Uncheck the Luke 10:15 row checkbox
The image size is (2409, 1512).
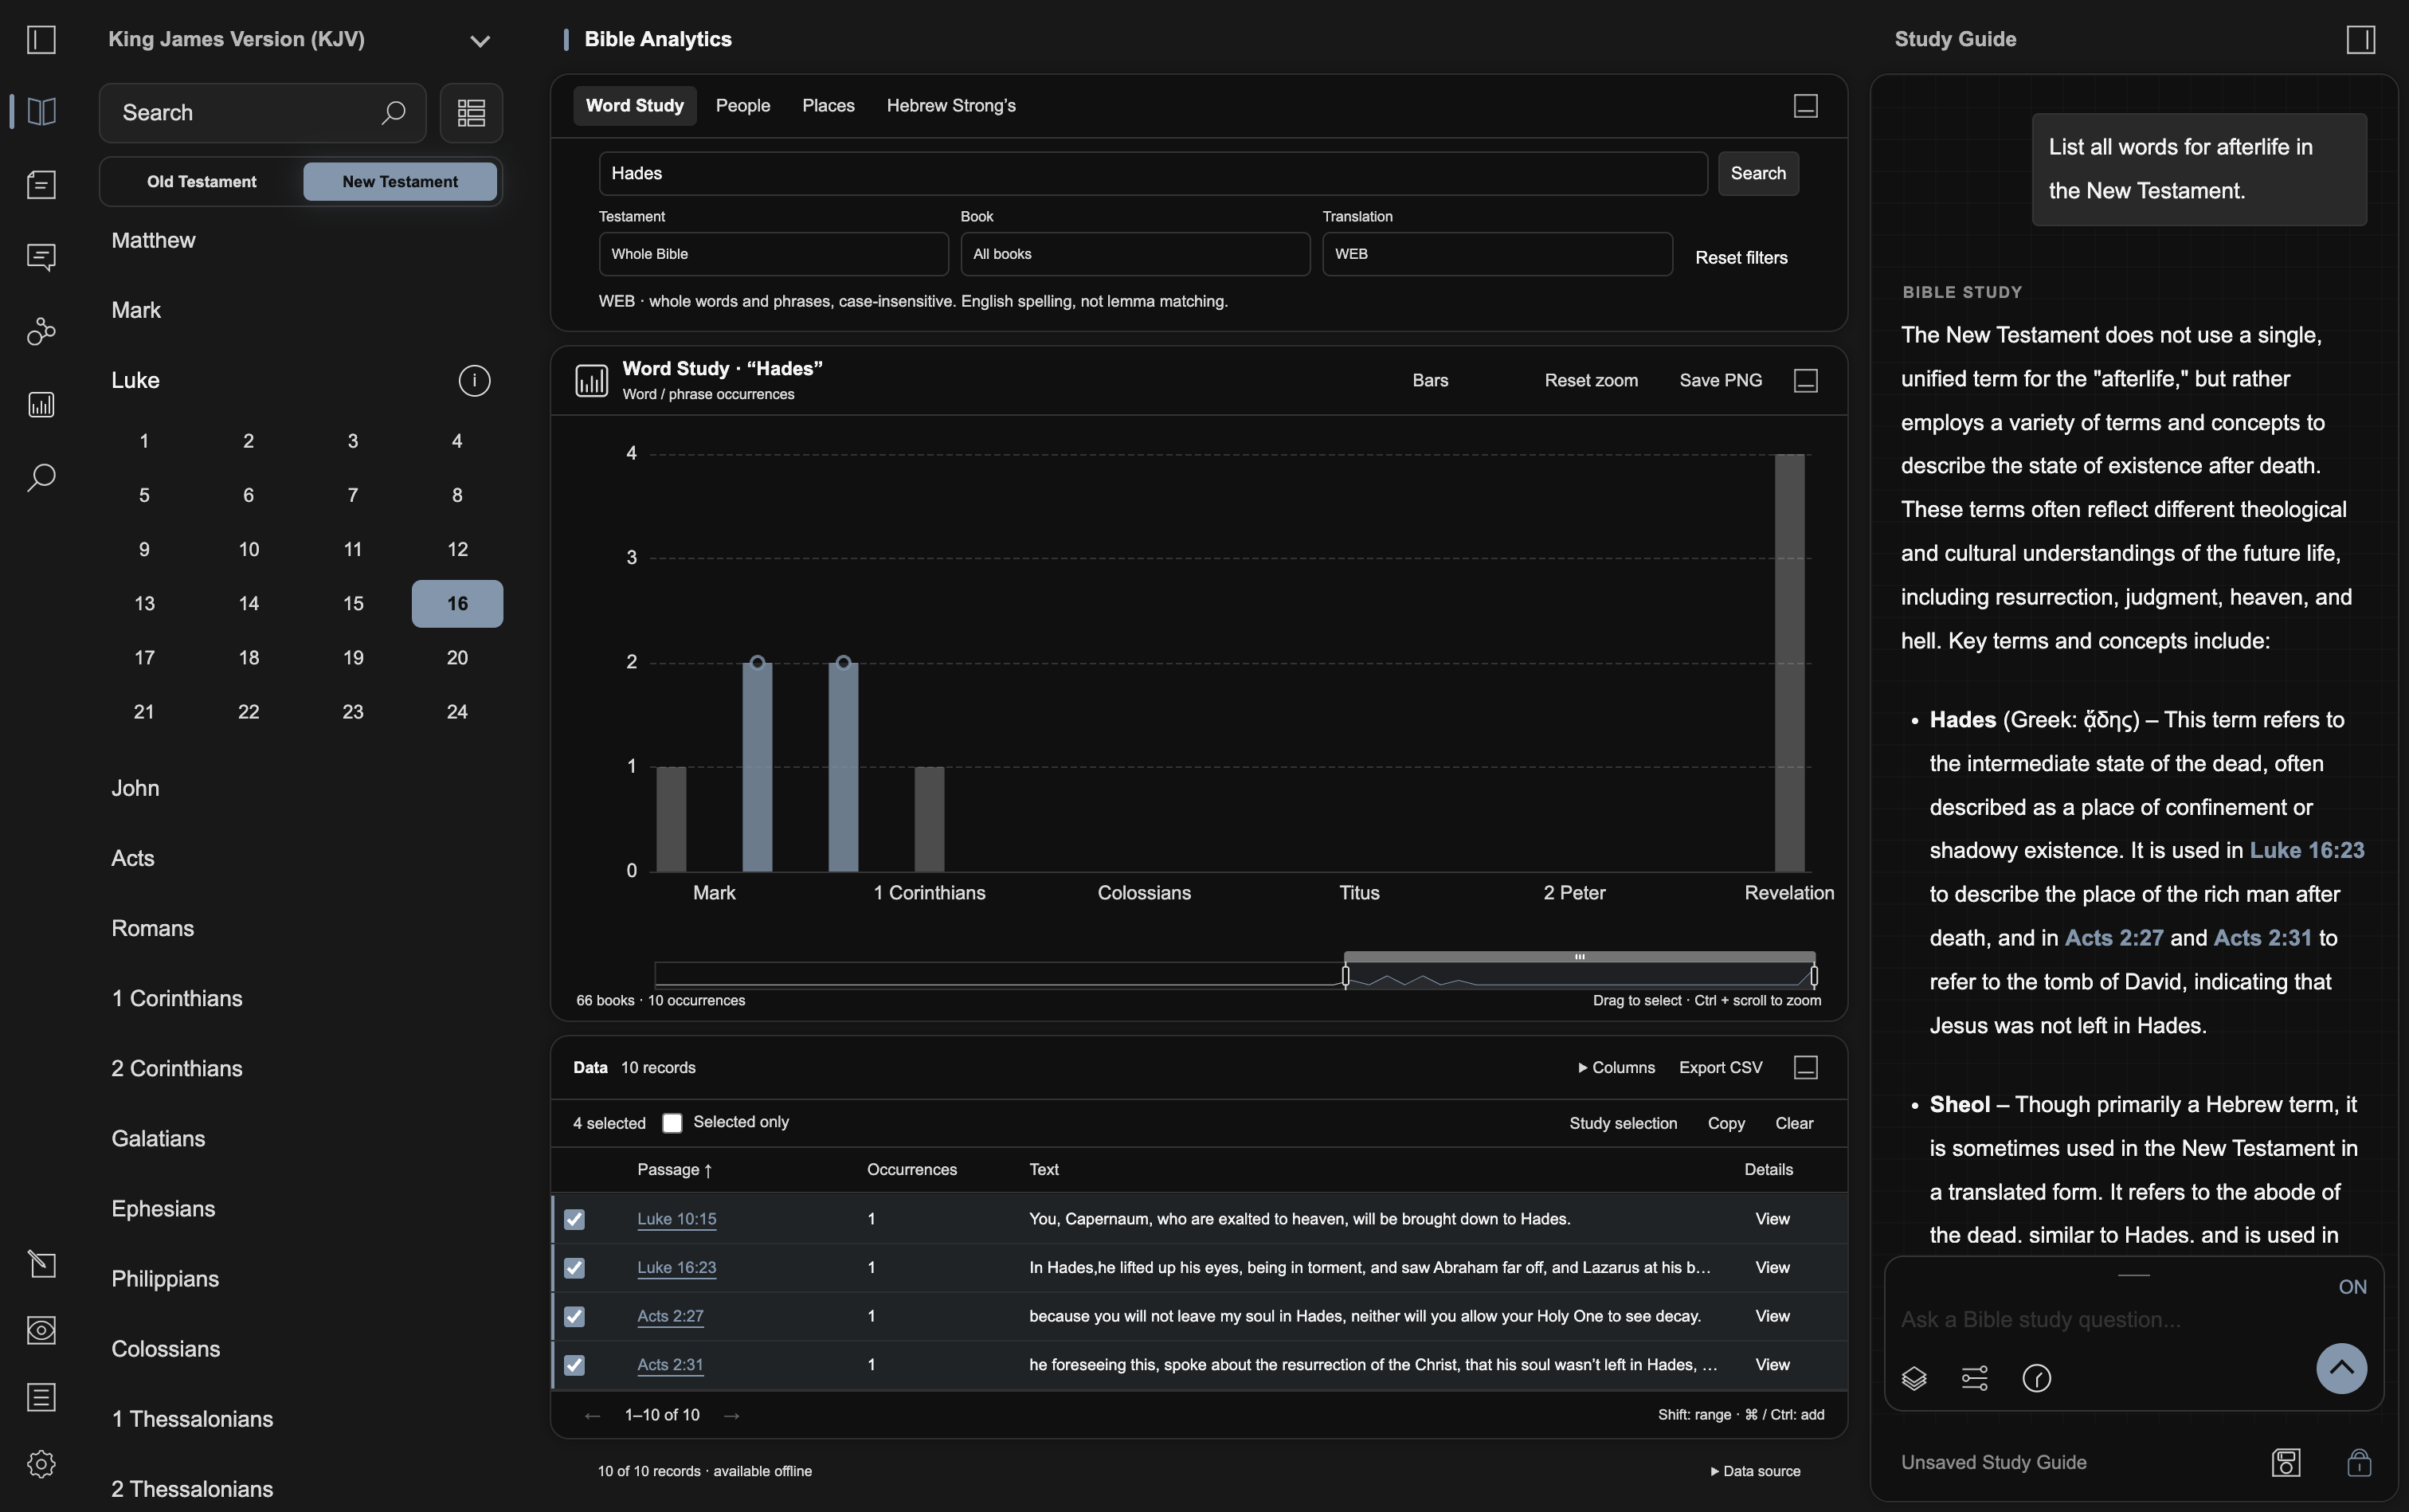click(x=574, y=1219)
